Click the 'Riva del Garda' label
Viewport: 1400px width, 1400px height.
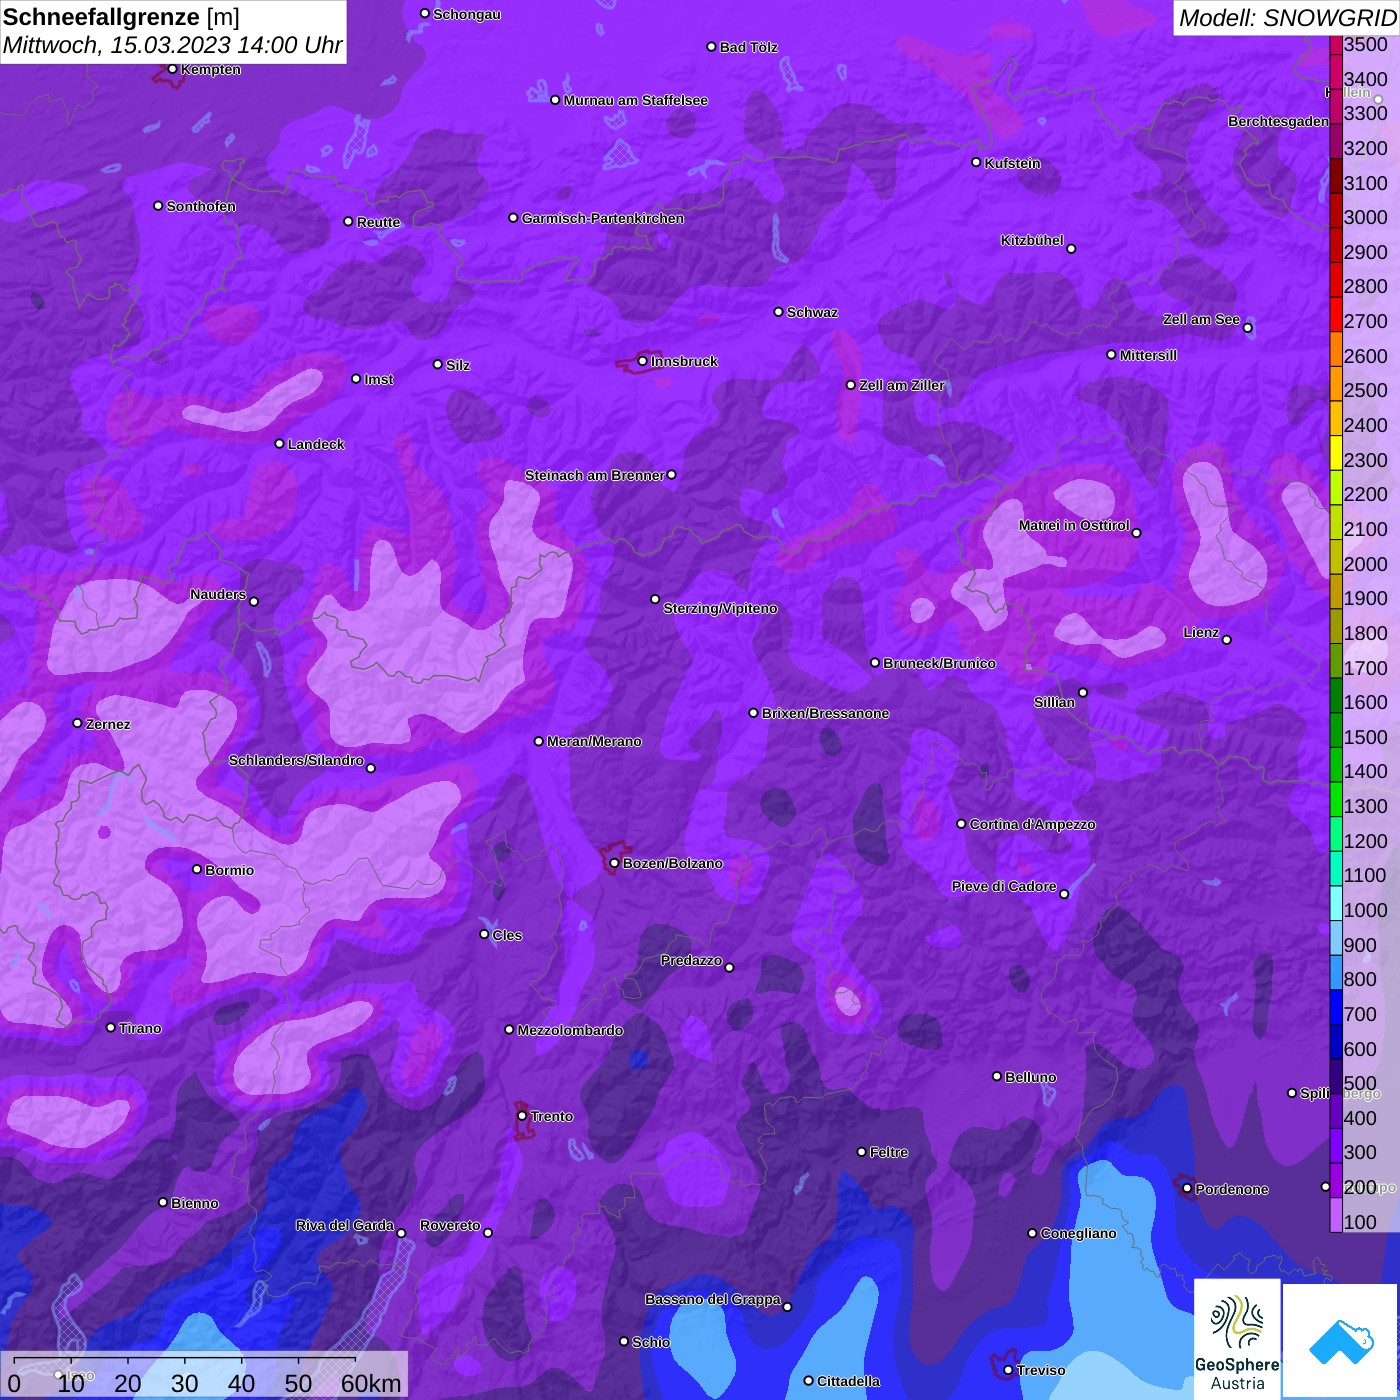[345, 1225]
